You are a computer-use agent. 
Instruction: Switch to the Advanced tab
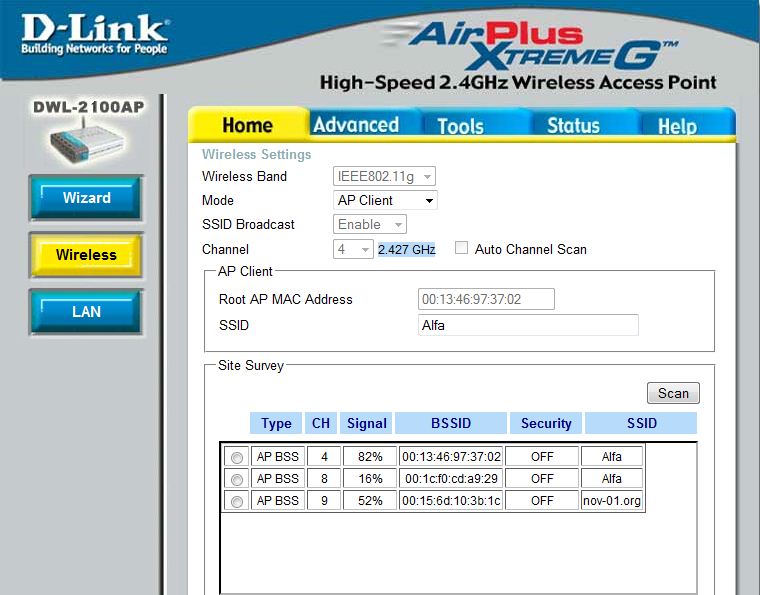356,125
